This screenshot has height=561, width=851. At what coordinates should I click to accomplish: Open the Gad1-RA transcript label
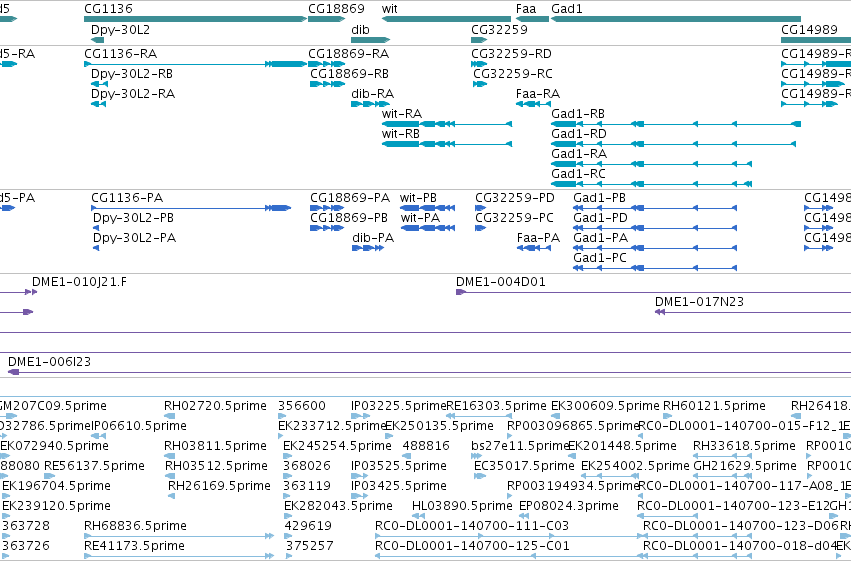[579, 154]
